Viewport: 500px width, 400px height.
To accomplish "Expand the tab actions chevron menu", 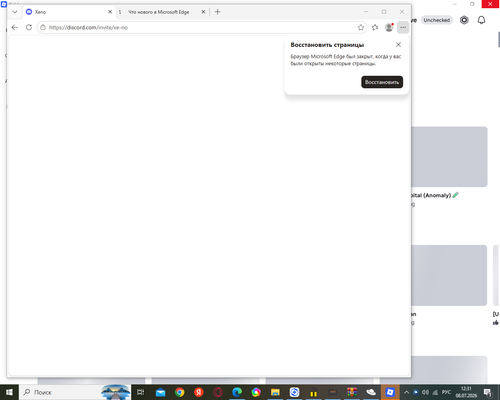I will tap(15, 12).
